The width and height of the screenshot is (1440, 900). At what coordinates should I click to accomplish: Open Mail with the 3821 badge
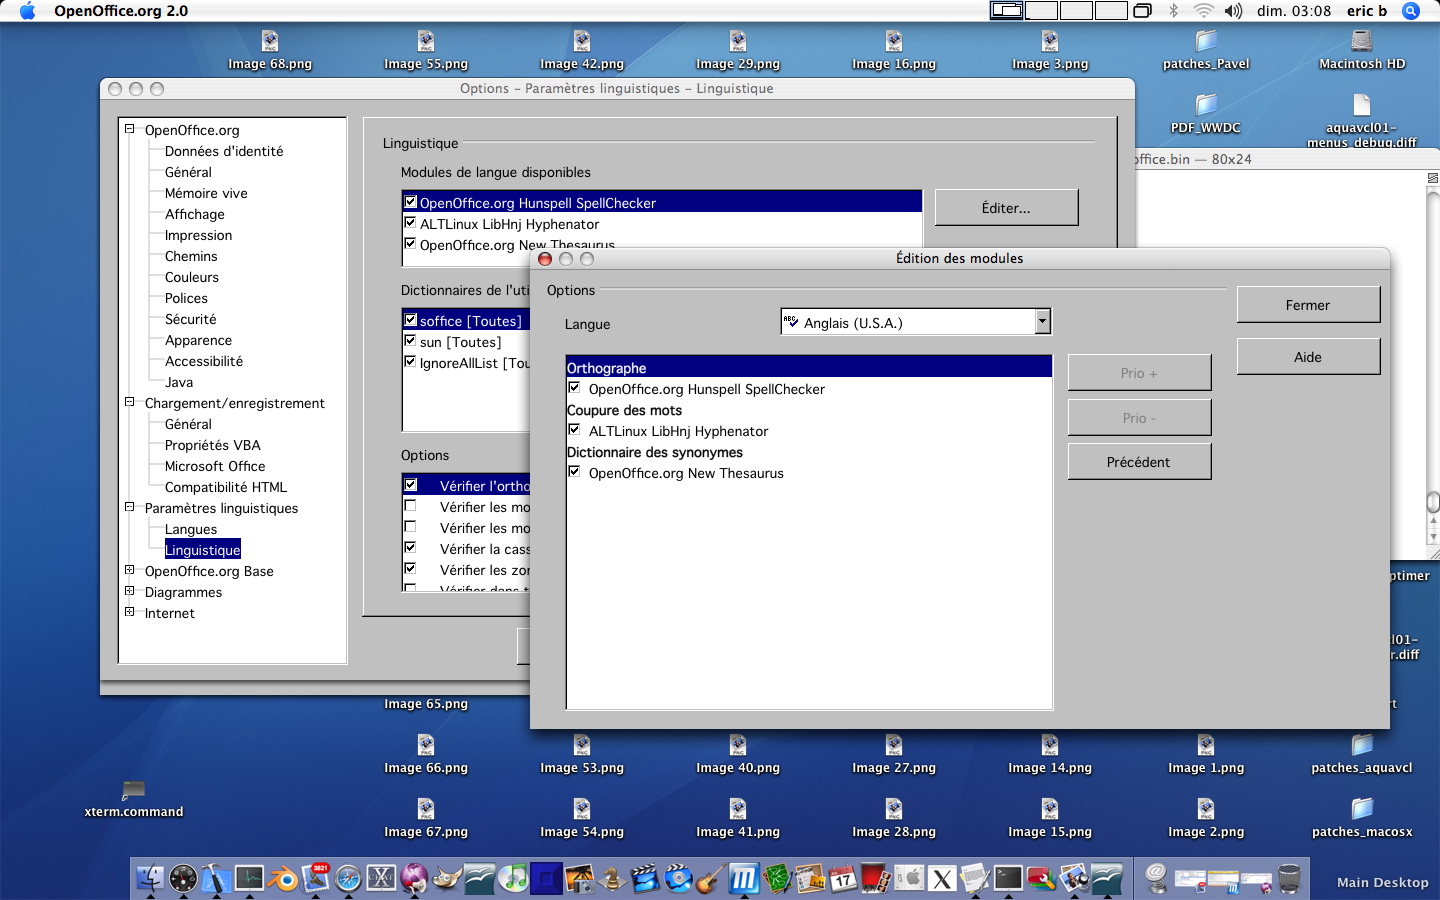tap(315, 878)
